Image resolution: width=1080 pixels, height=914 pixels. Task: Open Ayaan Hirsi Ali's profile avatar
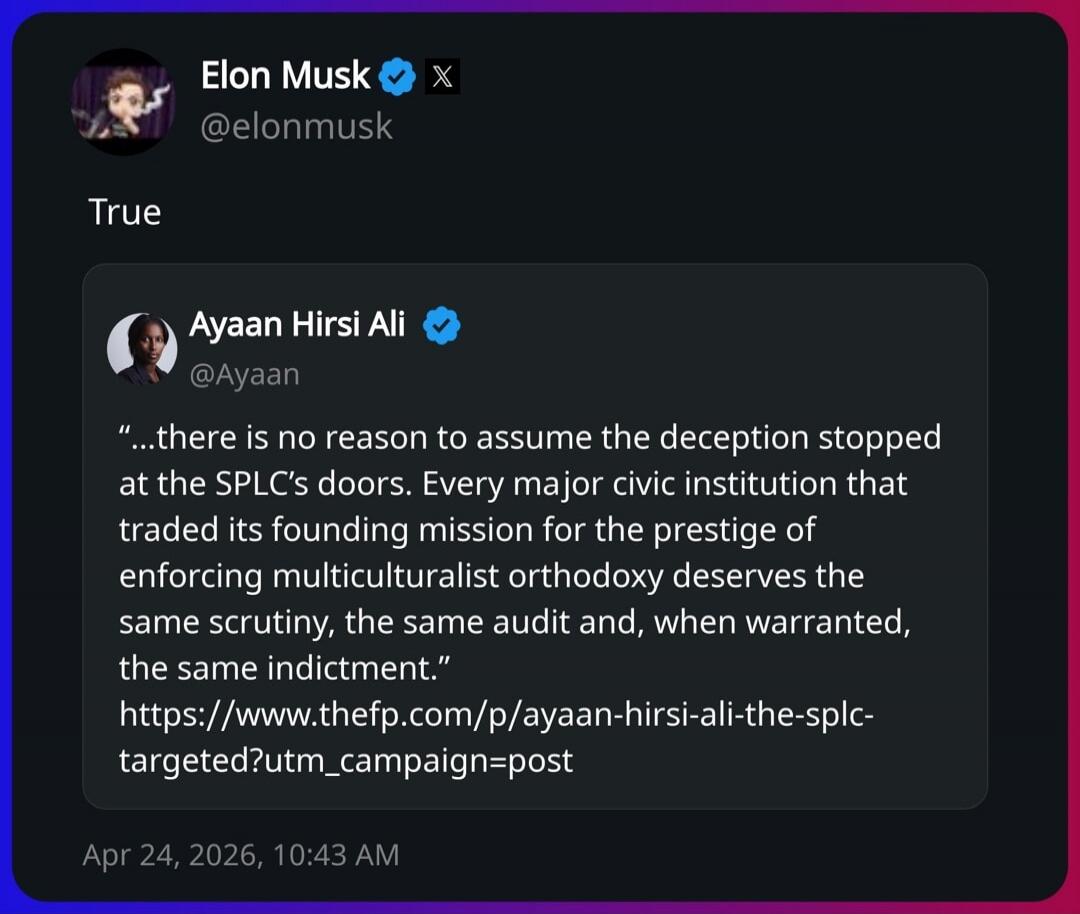pyautogui.click(x=141, y=349)
